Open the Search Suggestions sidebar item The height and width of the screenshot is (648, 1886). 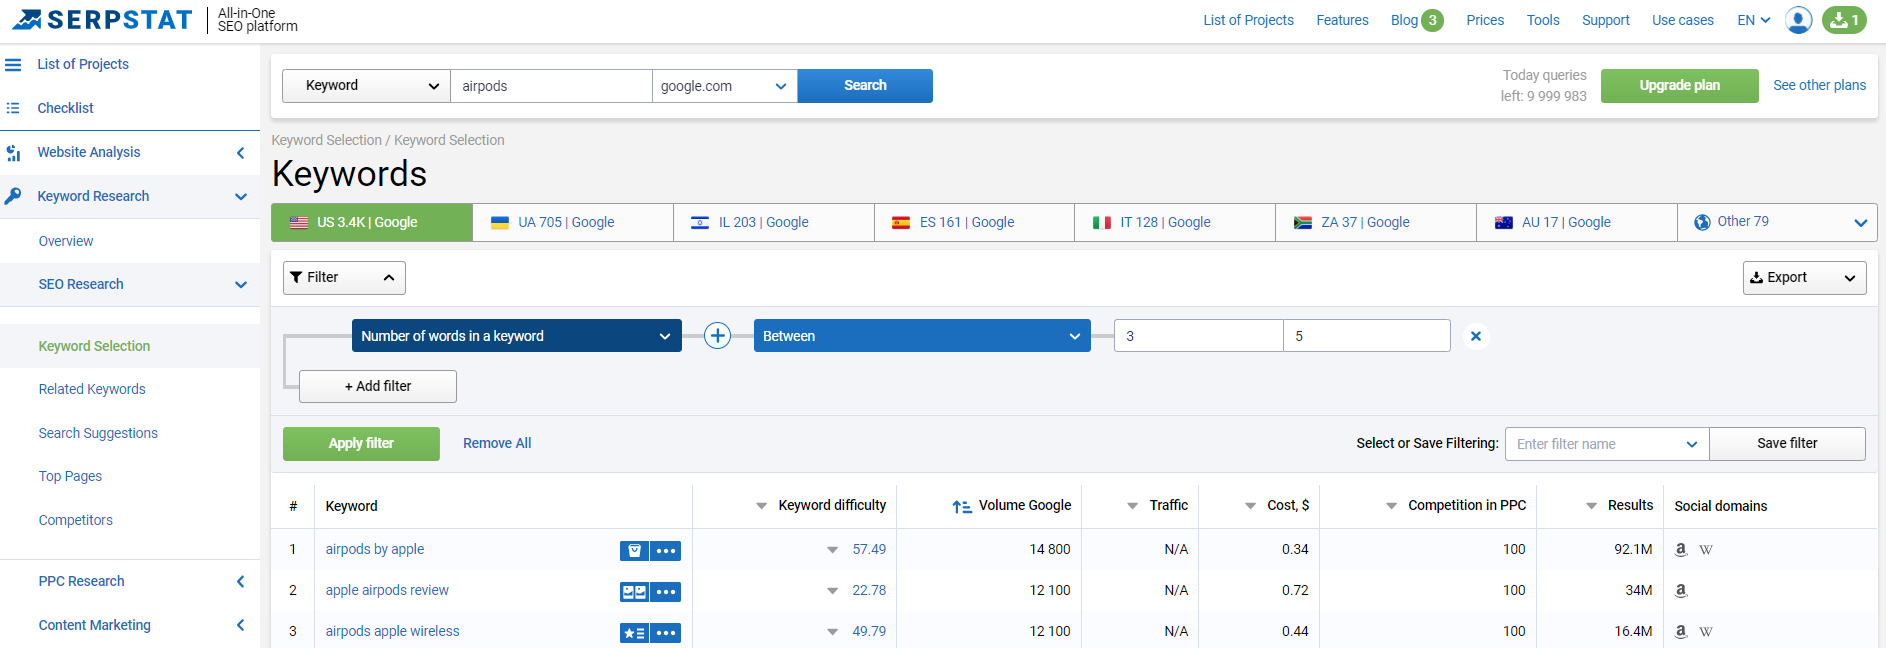point(98,433)
